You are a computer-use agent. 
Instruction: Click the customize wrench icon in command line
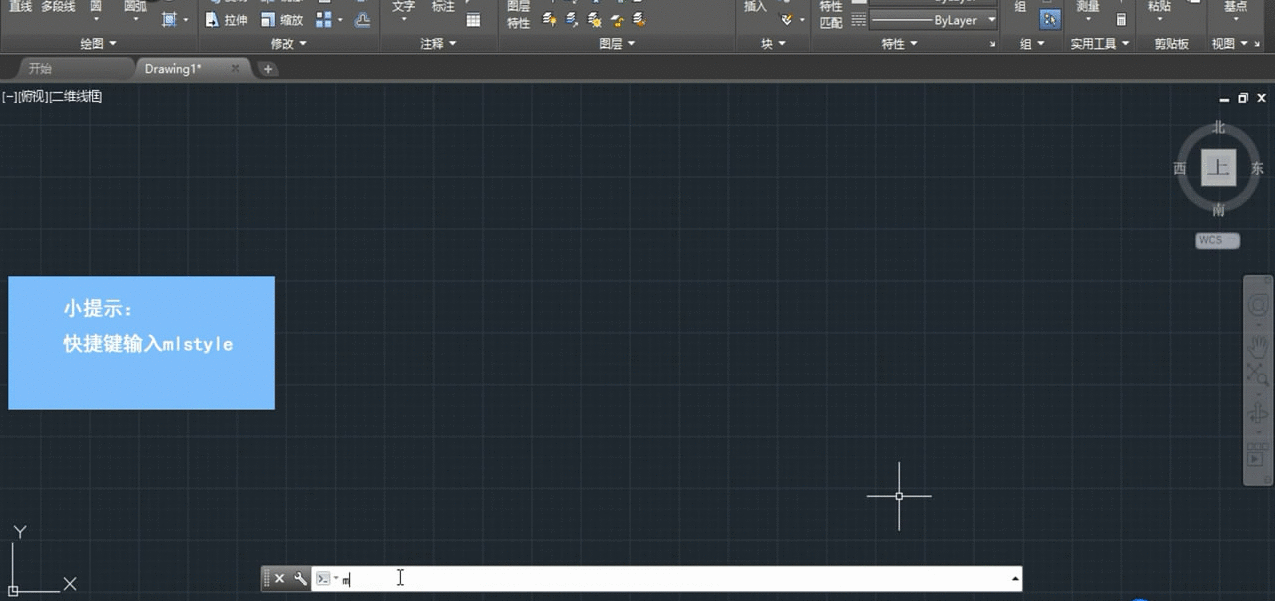(300, 578)
